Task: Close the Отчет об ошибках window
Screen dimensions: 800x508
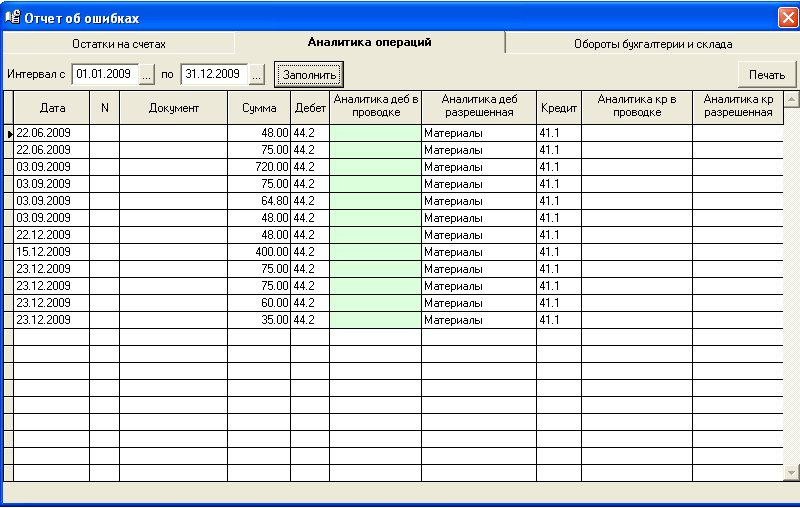Action: pyautogui.click(x=787, y=18)
